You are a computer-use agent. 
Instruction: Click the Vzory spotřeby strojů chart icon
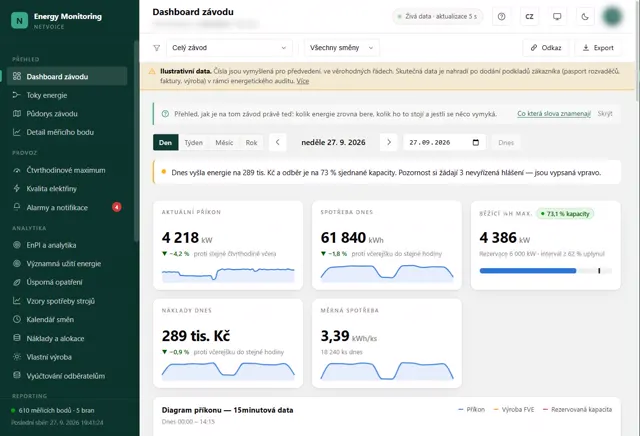click(17, 301)
